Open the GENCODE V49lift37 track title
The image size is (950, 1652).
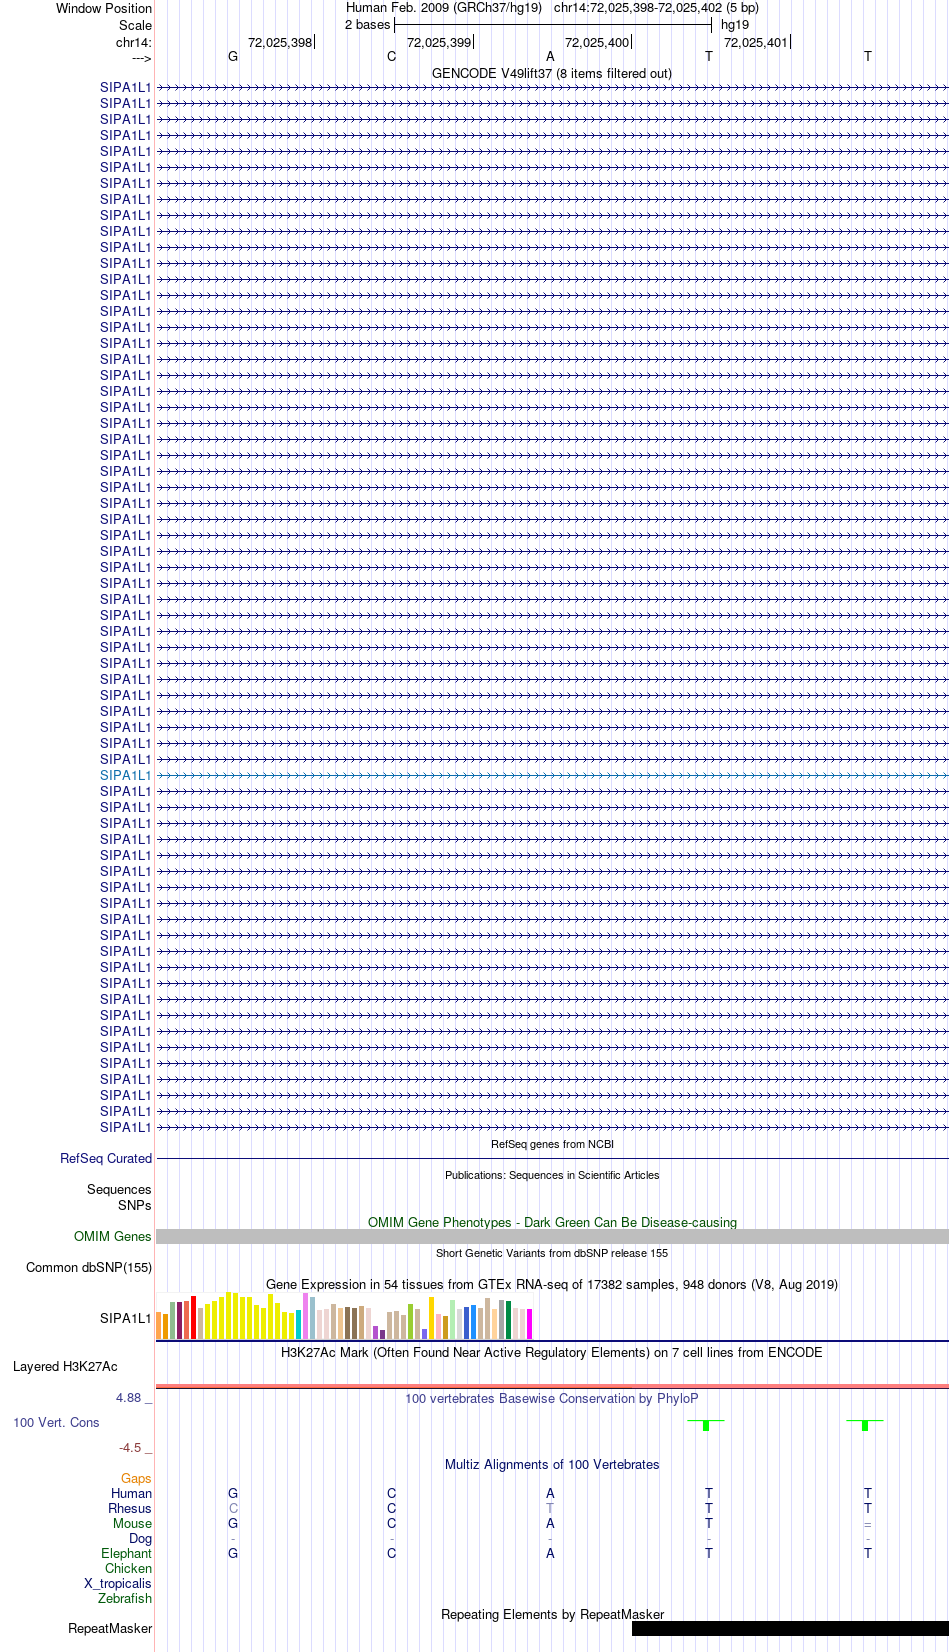click(x=552, y=73)
